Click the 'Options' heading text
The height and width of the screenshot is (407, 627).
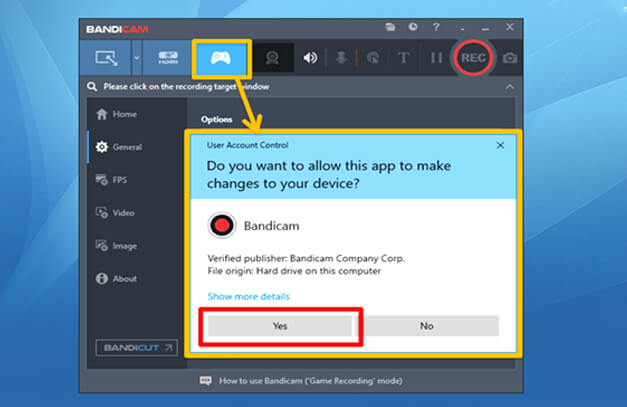point(216,120)
